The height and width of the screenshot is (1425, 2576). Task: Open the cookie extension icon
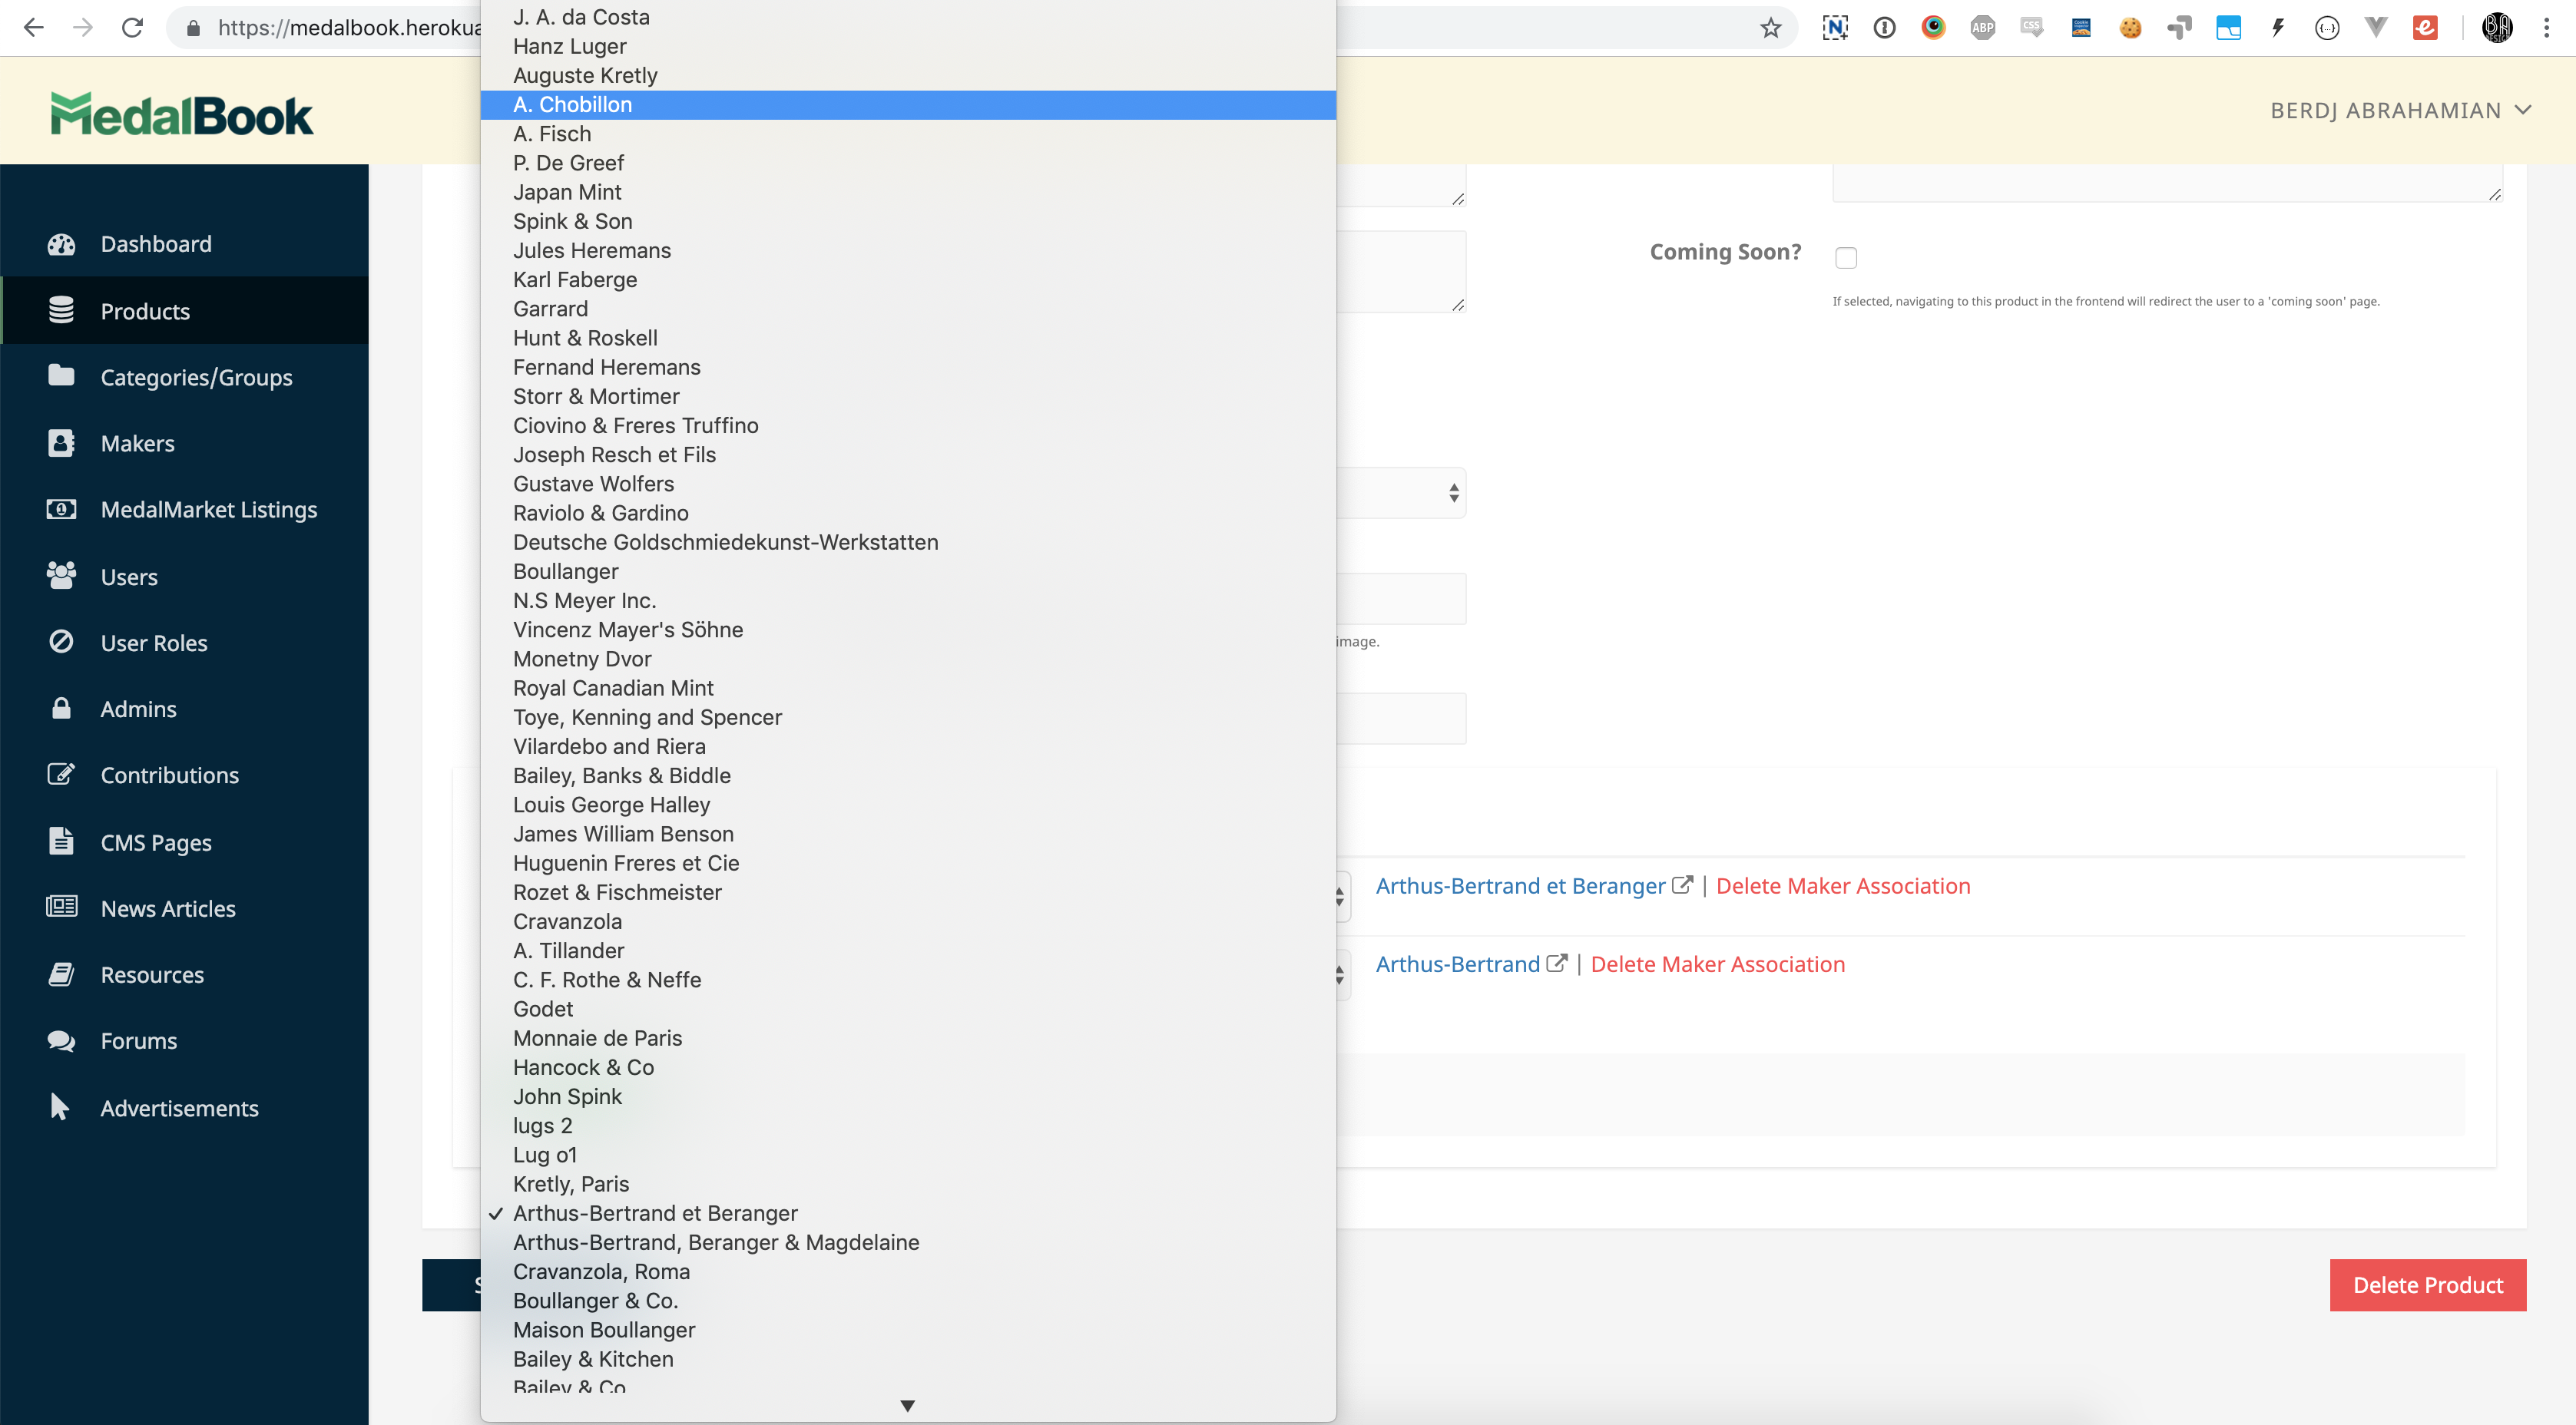[2131, 28]
